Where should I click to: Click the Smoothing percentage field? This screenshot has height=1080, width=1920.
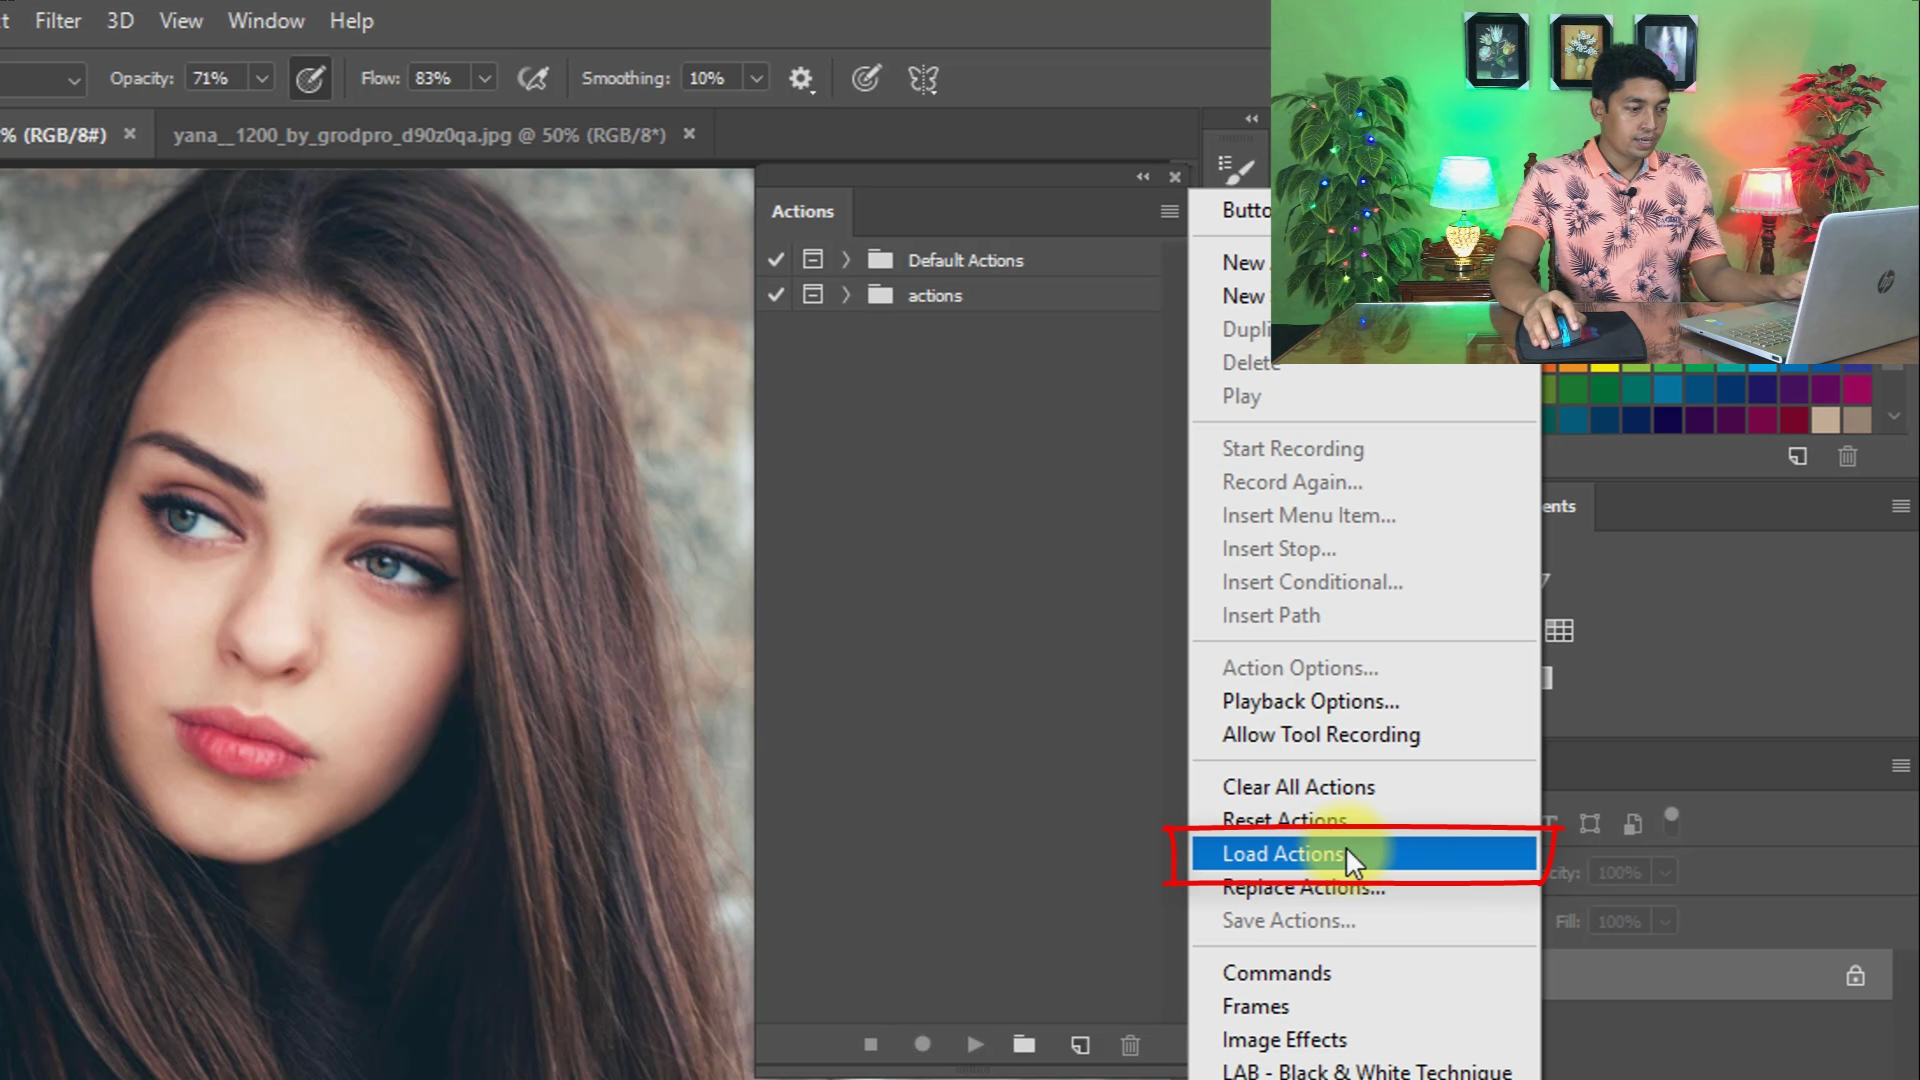tap(712, 78)
